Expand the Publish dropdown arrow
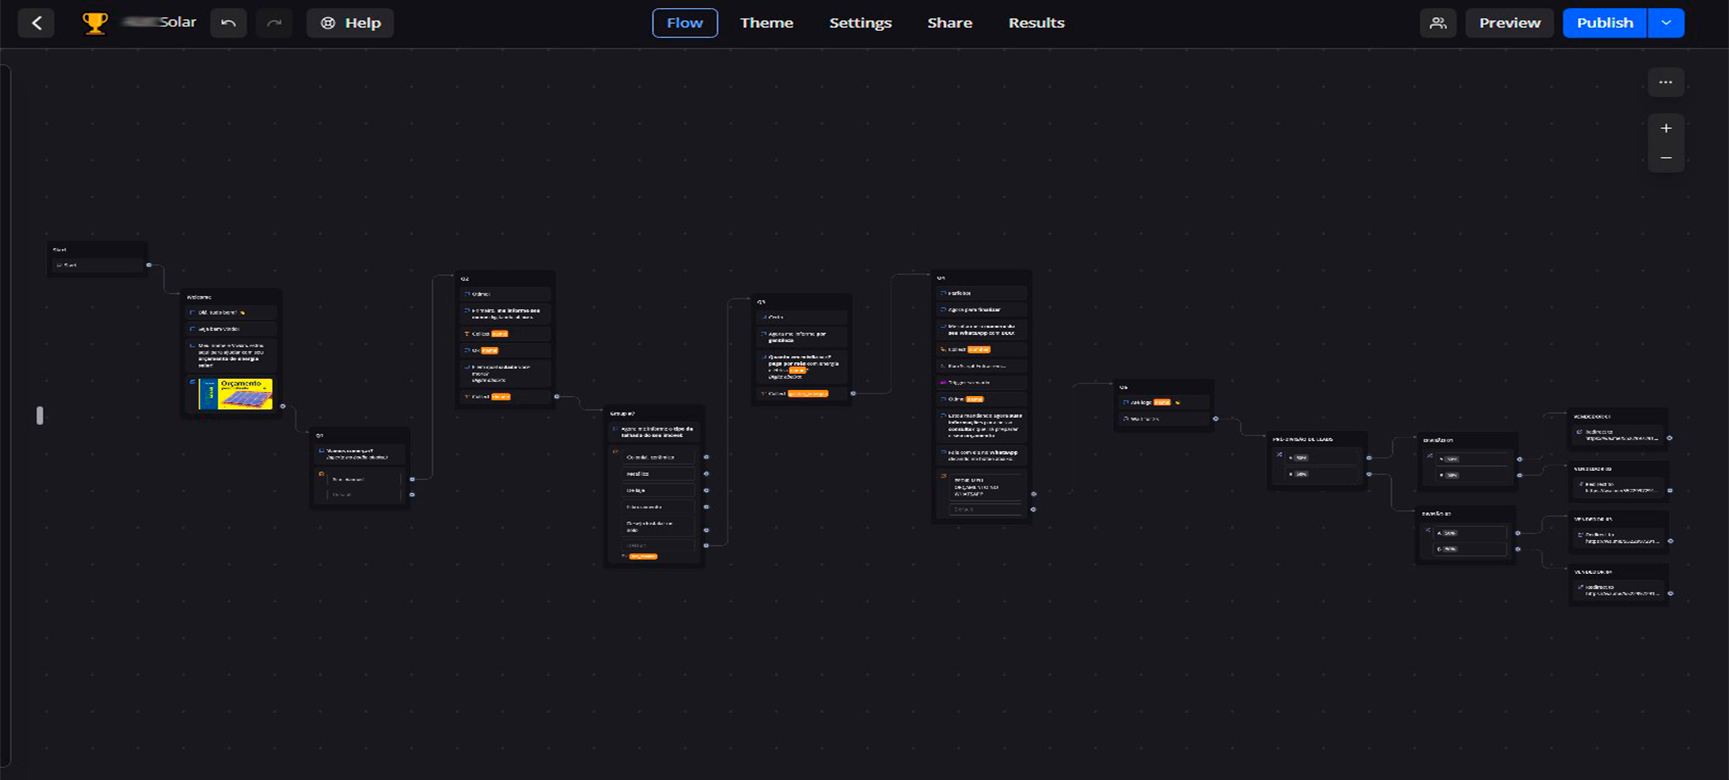1729x780 pixels. coord(1666,23)
